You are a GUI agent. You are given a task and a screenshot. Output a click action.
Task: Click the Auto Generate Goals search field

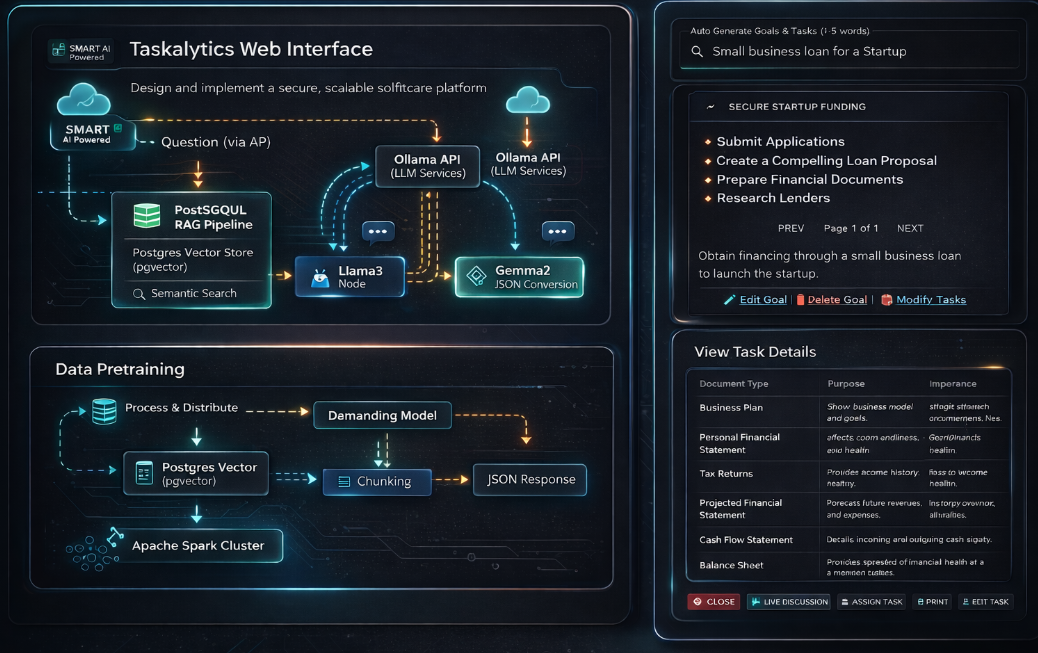849,52
